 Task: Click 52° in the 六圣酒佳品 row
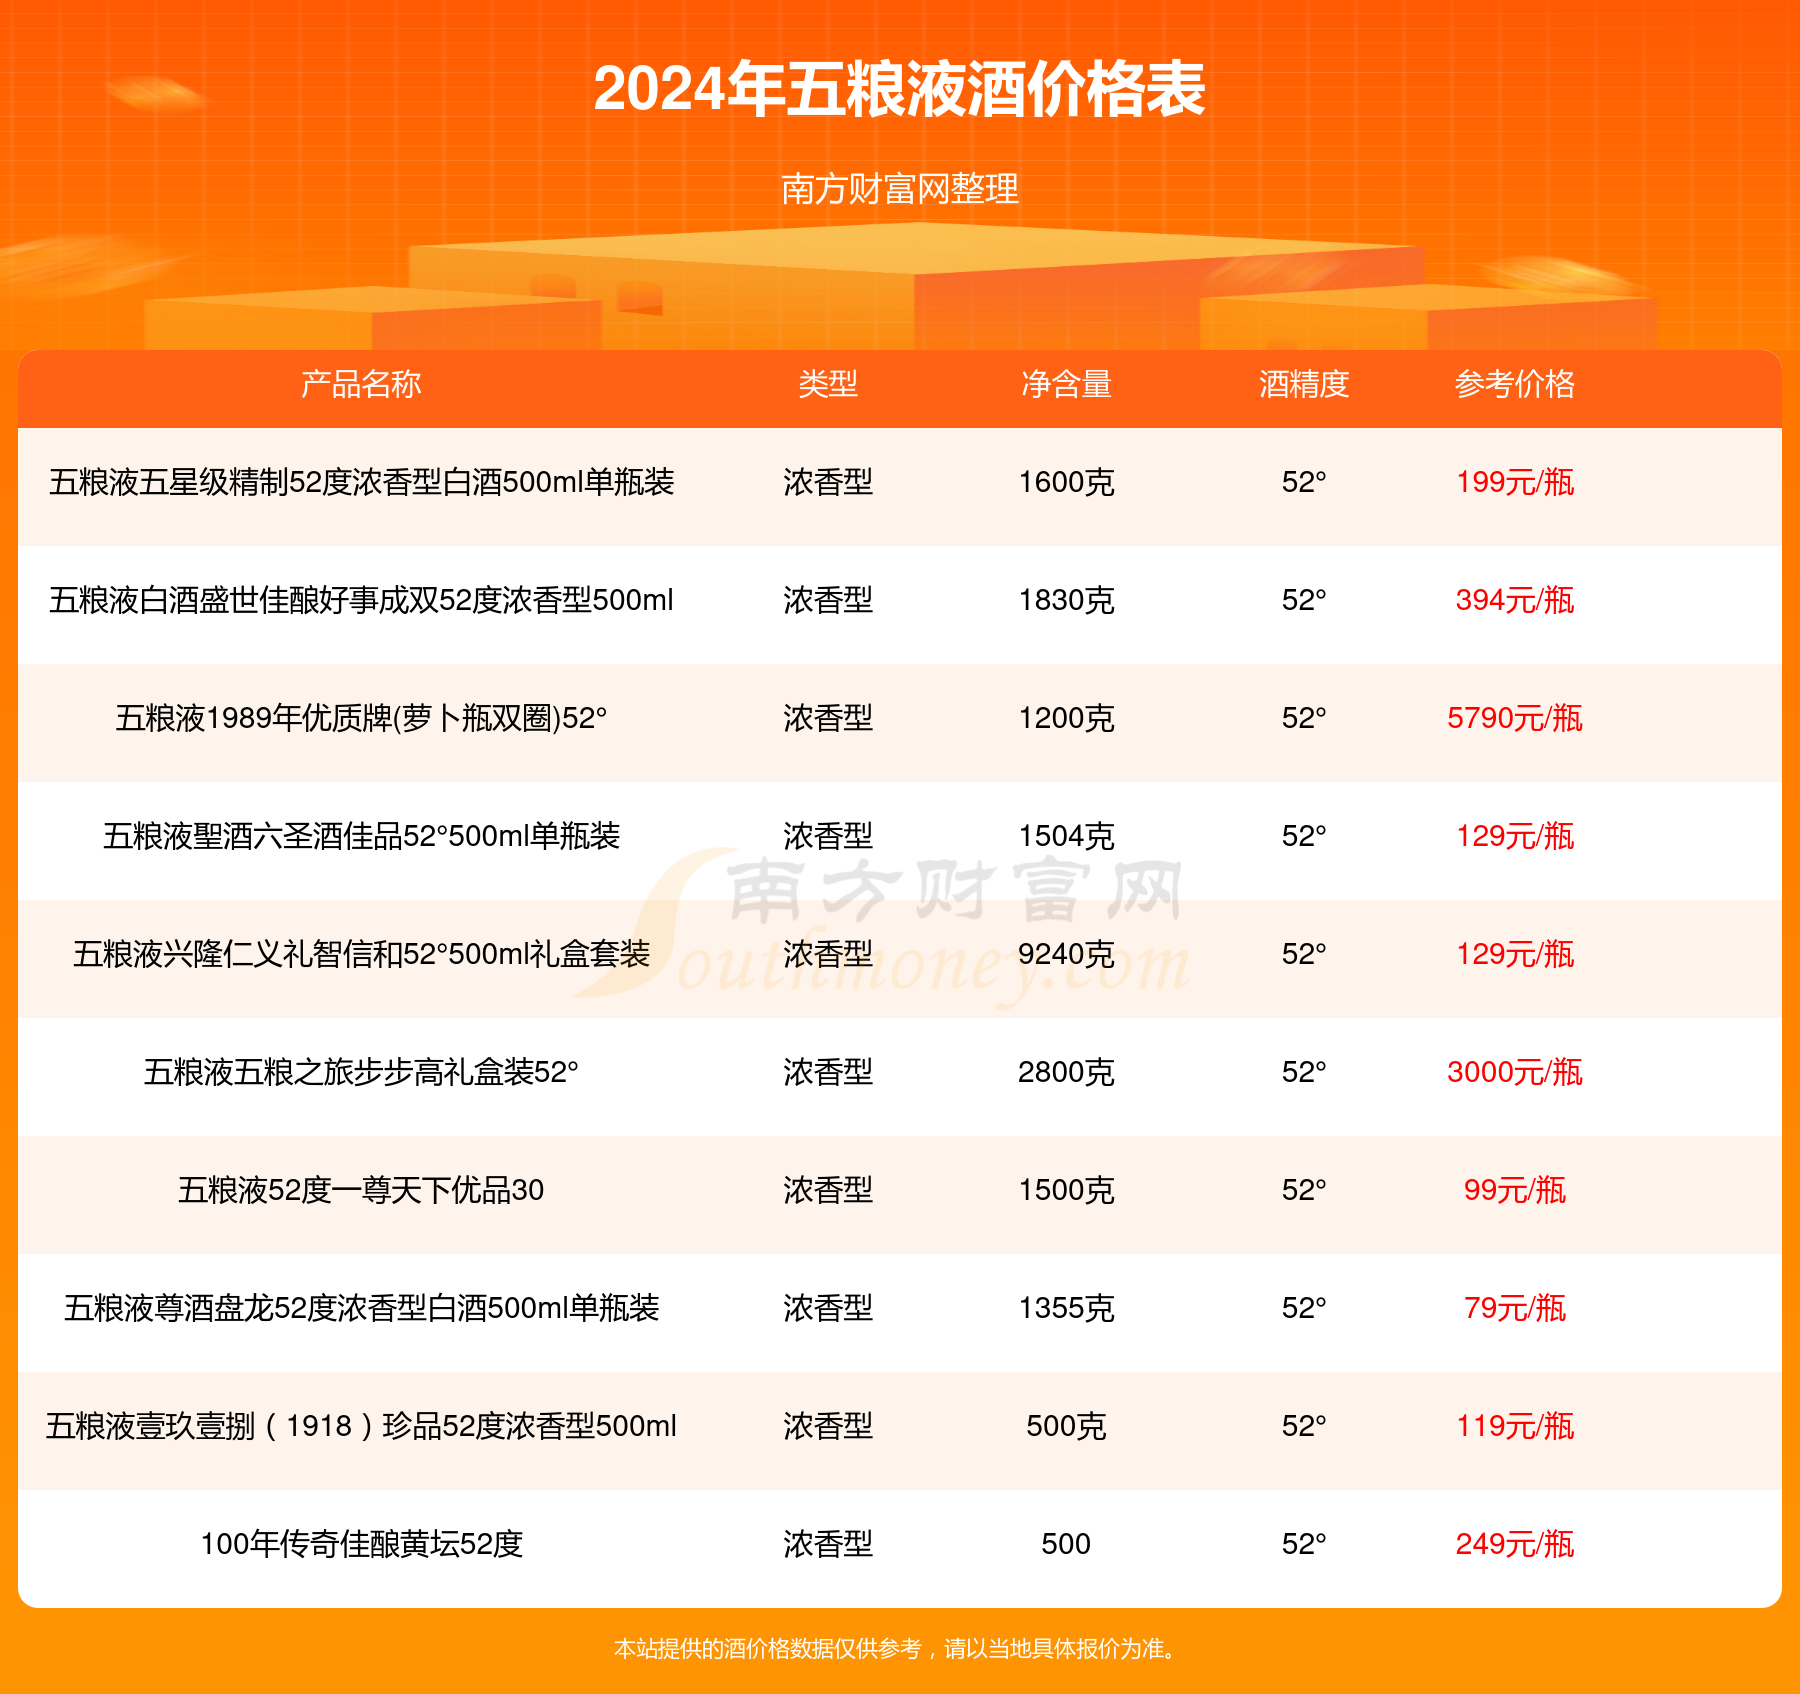(x=1304, y=836)
